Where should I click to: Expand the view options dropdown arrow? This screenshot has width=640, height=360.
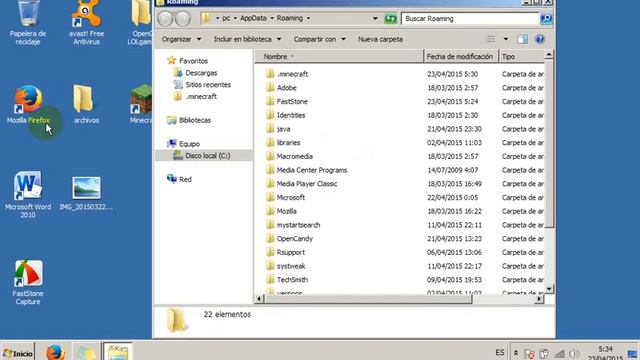click(x=506, y=39)
